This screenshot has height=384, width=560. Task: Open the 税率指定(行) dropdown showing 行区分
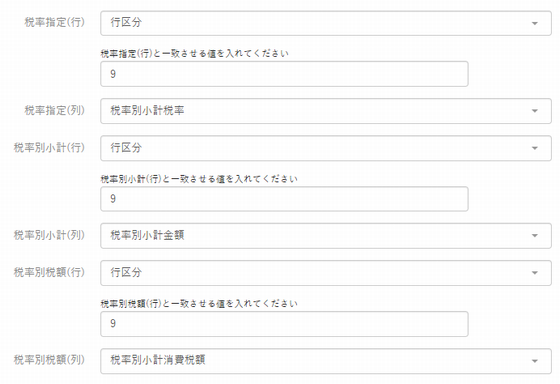point(326,23)
